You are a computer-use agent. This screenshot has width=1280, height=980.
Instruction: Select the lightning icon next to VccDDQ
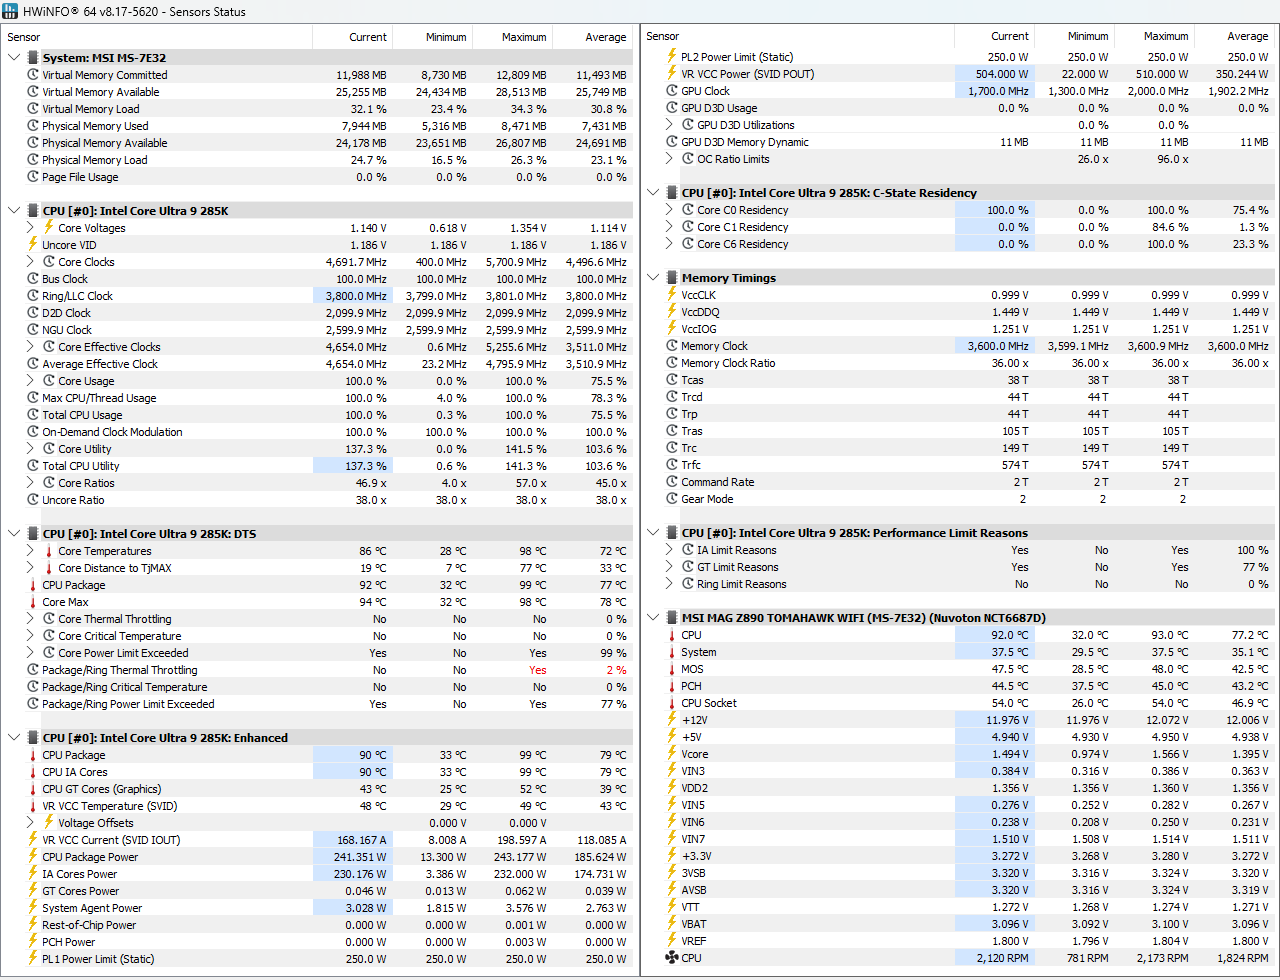click(672, 312)
